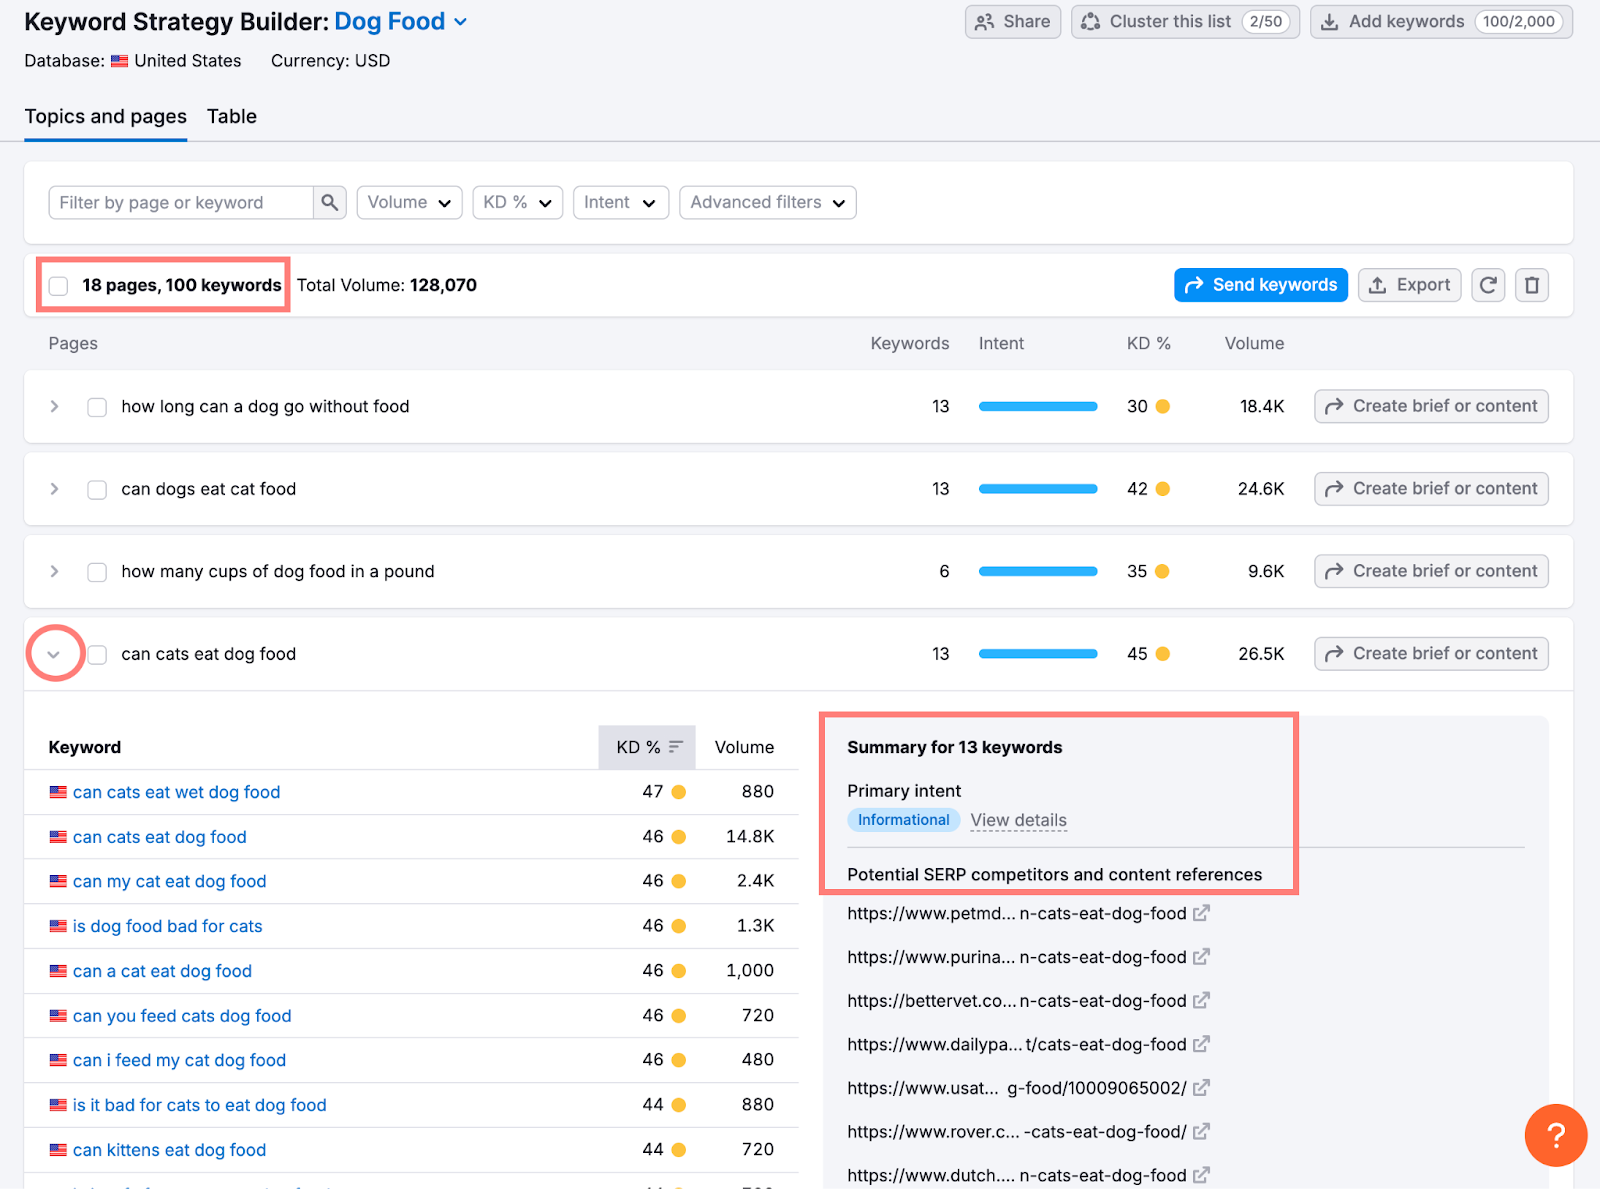Click the Add keywords icon
The image size is (1600, 1189).
(1330, 21)
